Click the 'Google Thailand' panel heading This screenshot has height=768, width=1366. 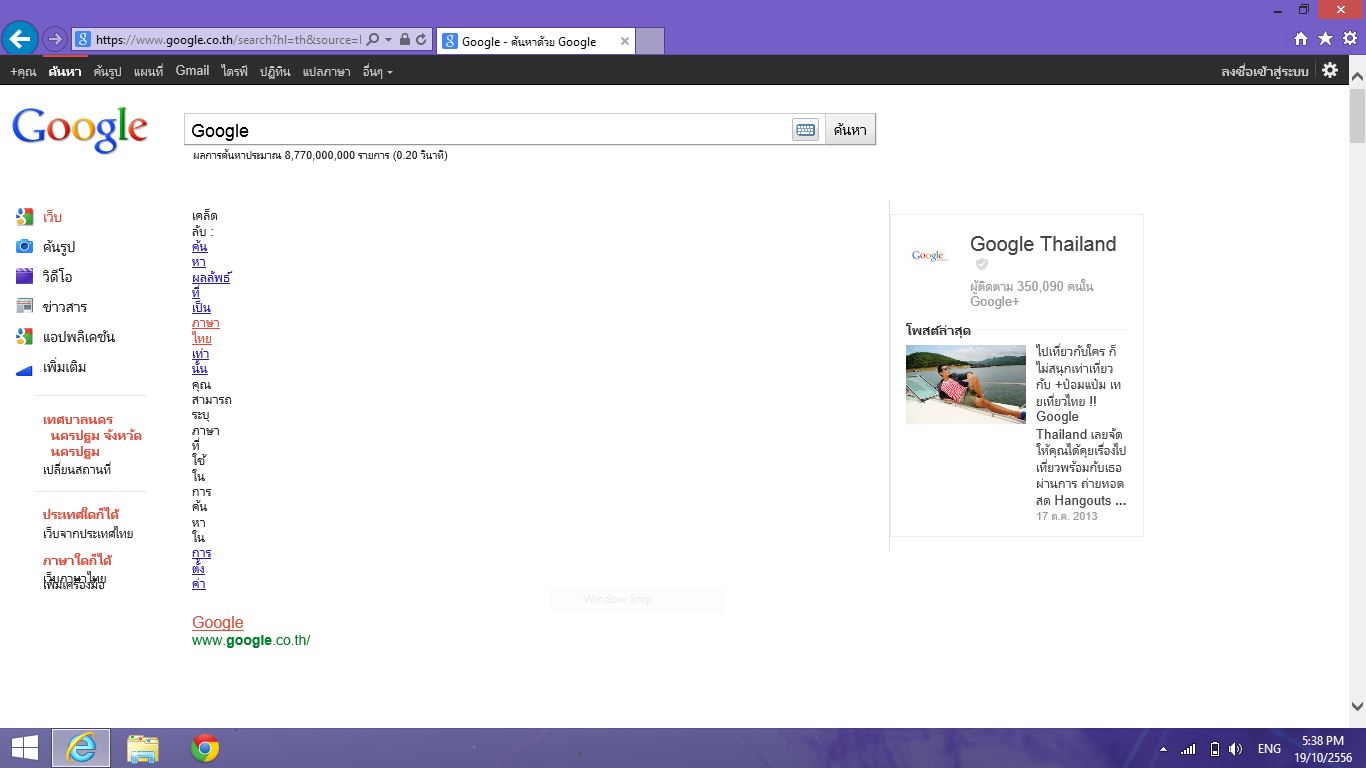click(1043, 244)
